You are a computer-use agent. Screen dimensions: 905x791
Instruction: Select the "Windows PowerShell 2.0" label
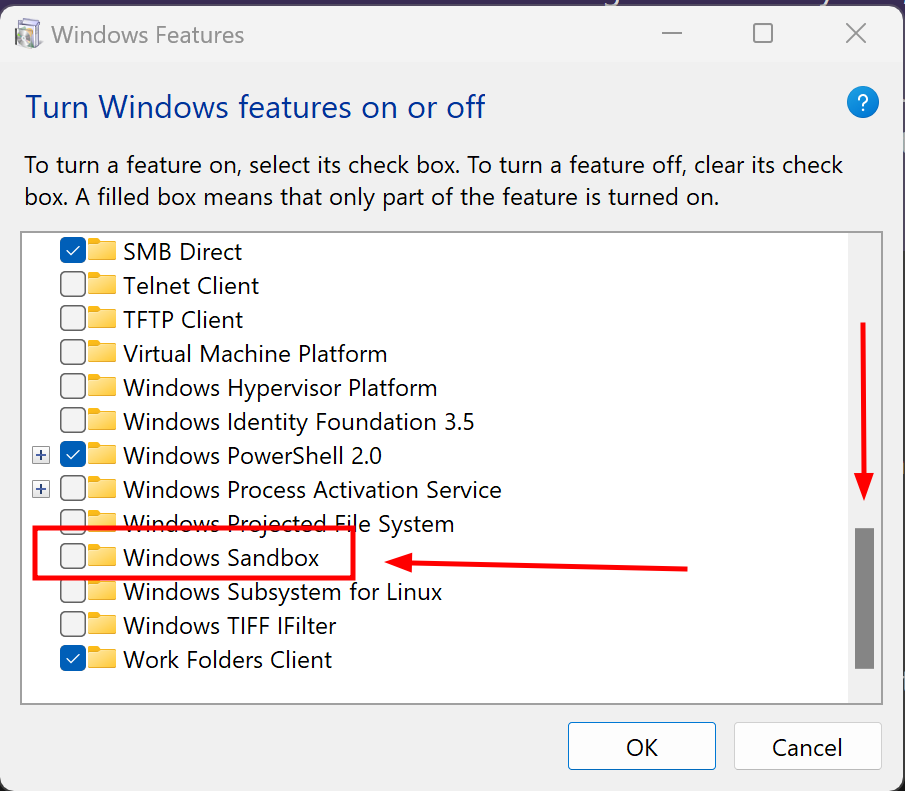[252, 456]
